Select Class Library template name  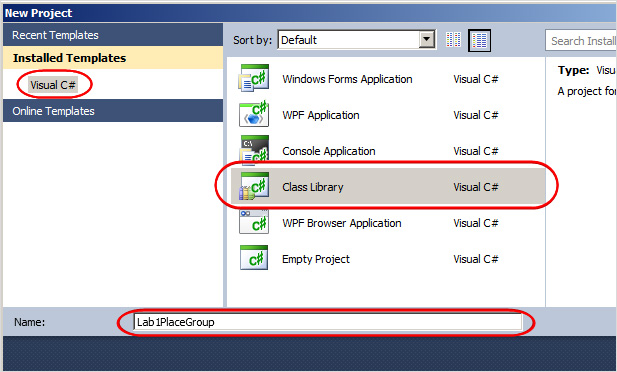(x=312, y=187)
